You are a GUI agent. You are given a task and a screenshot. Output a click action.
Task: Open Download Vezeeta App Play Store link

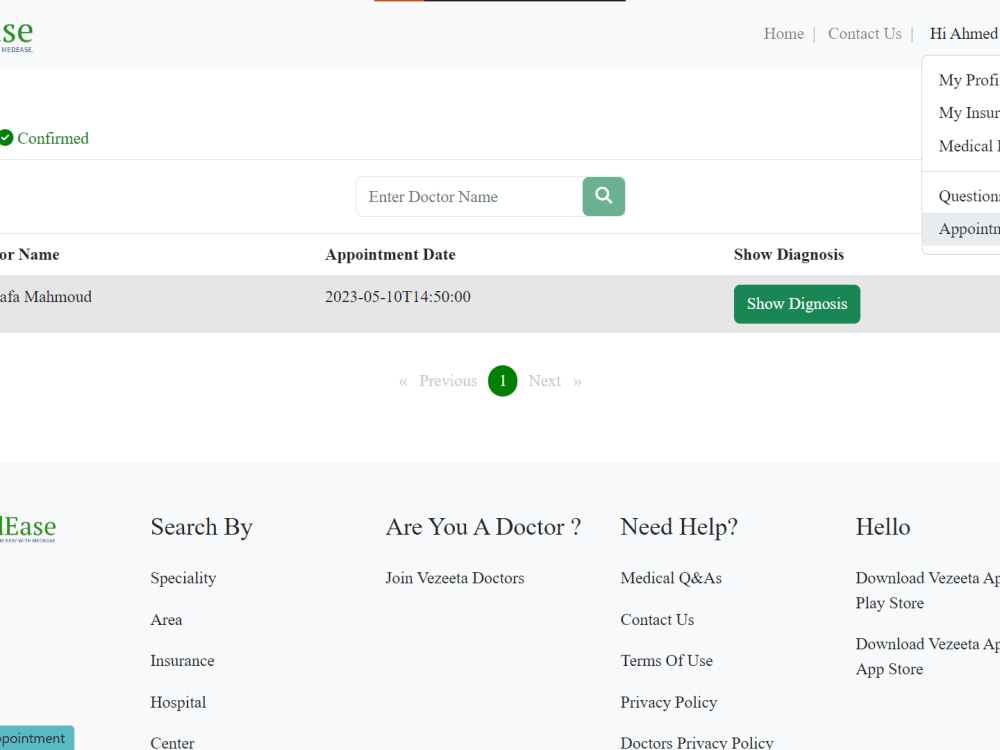pyautogui.click(x=927, y=591)
